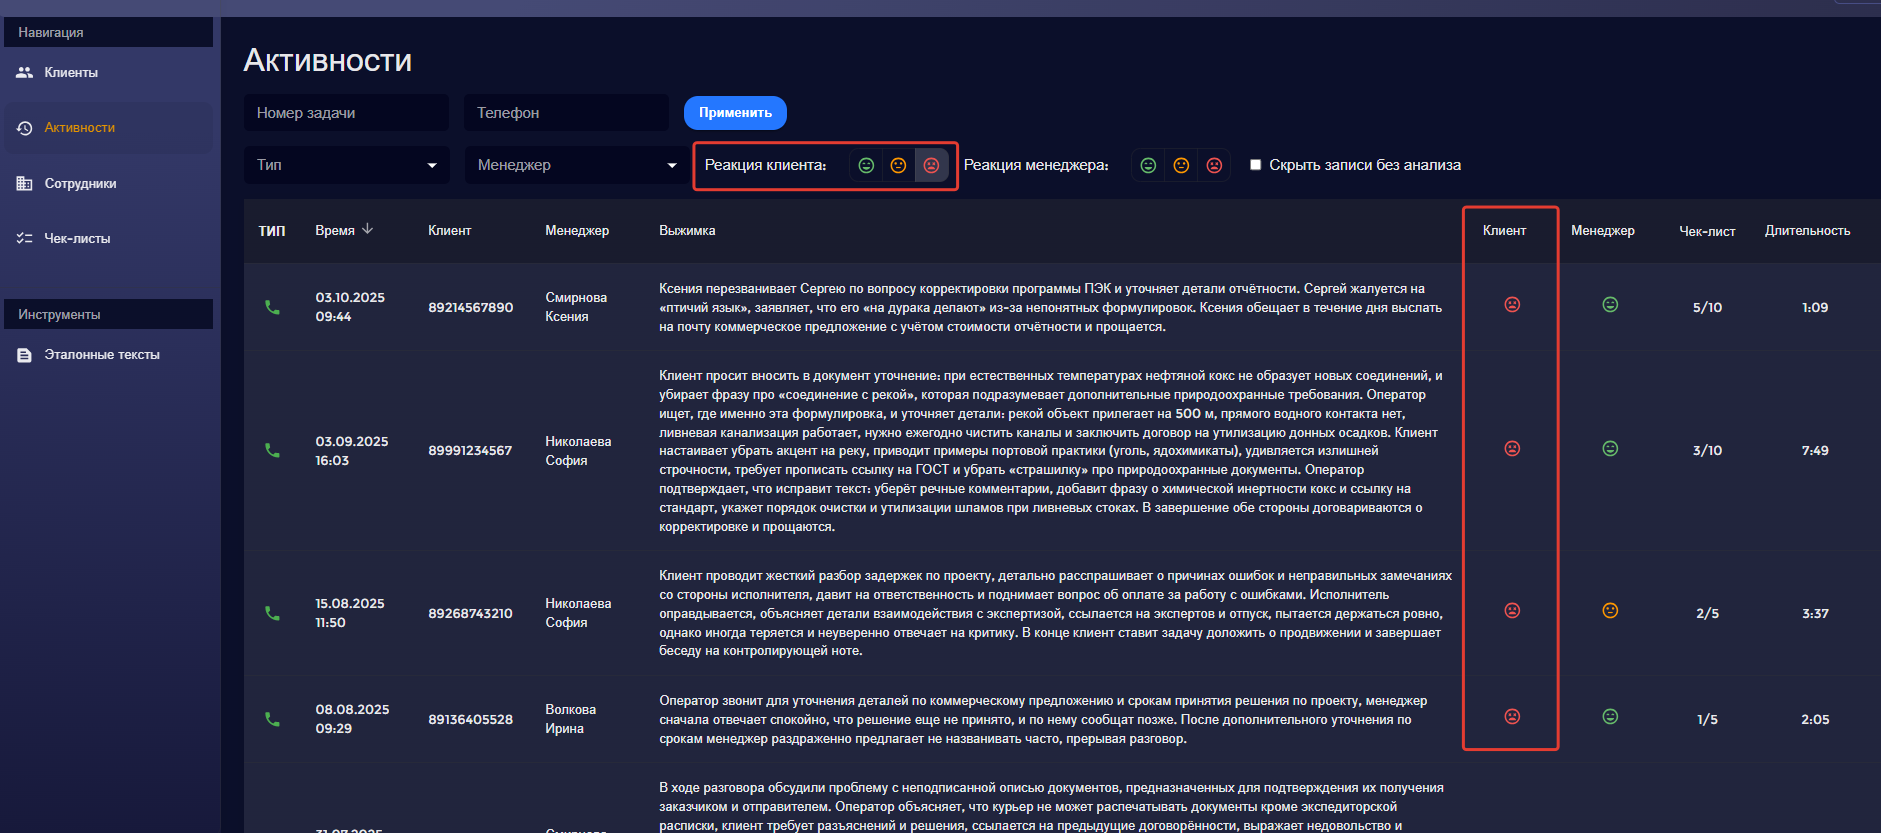Toggle the orange neutral manager reaction filter
The image size is (1881, 833).
click(1181, 165)
